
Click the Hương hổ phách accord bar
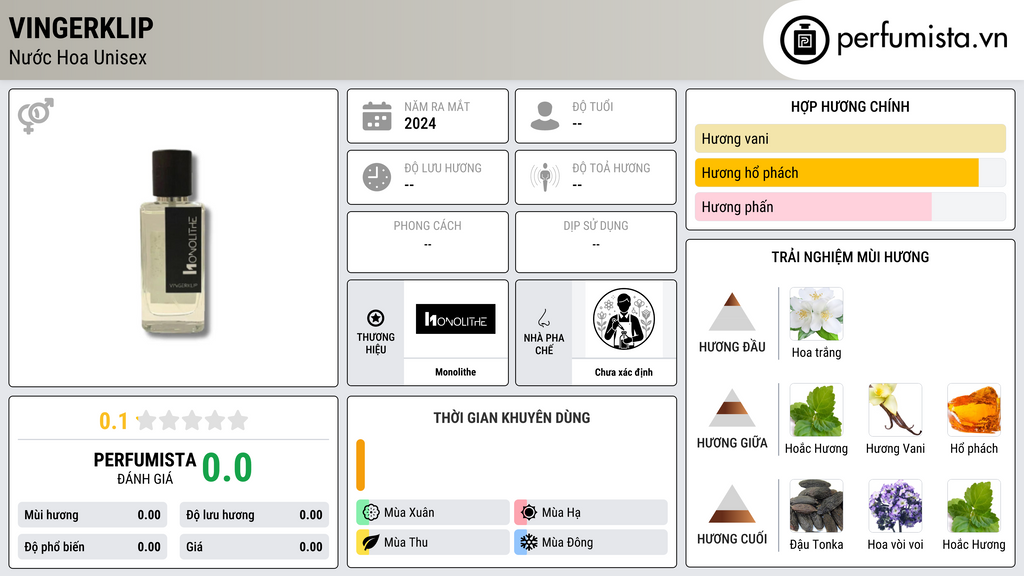[850, 172]
